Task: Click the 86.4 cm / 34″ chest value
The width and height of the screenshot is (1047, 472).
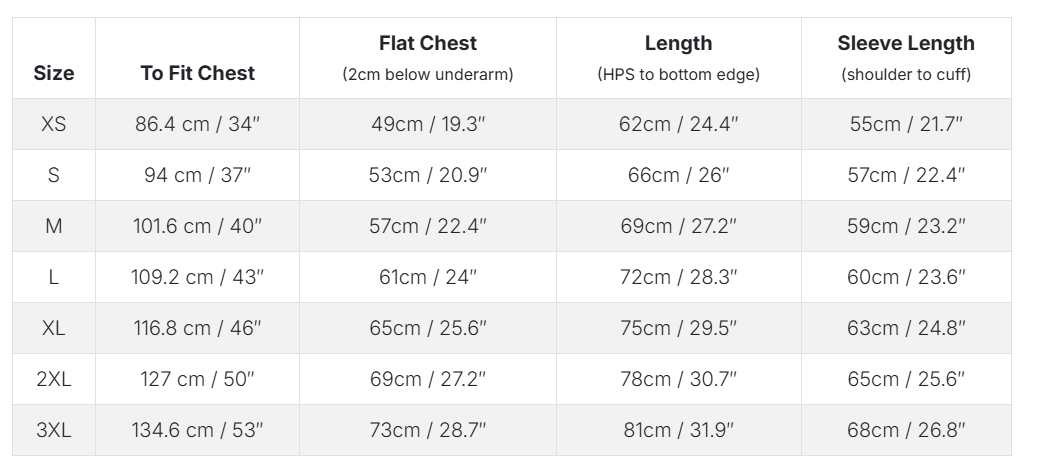Action: pos(198,124)
